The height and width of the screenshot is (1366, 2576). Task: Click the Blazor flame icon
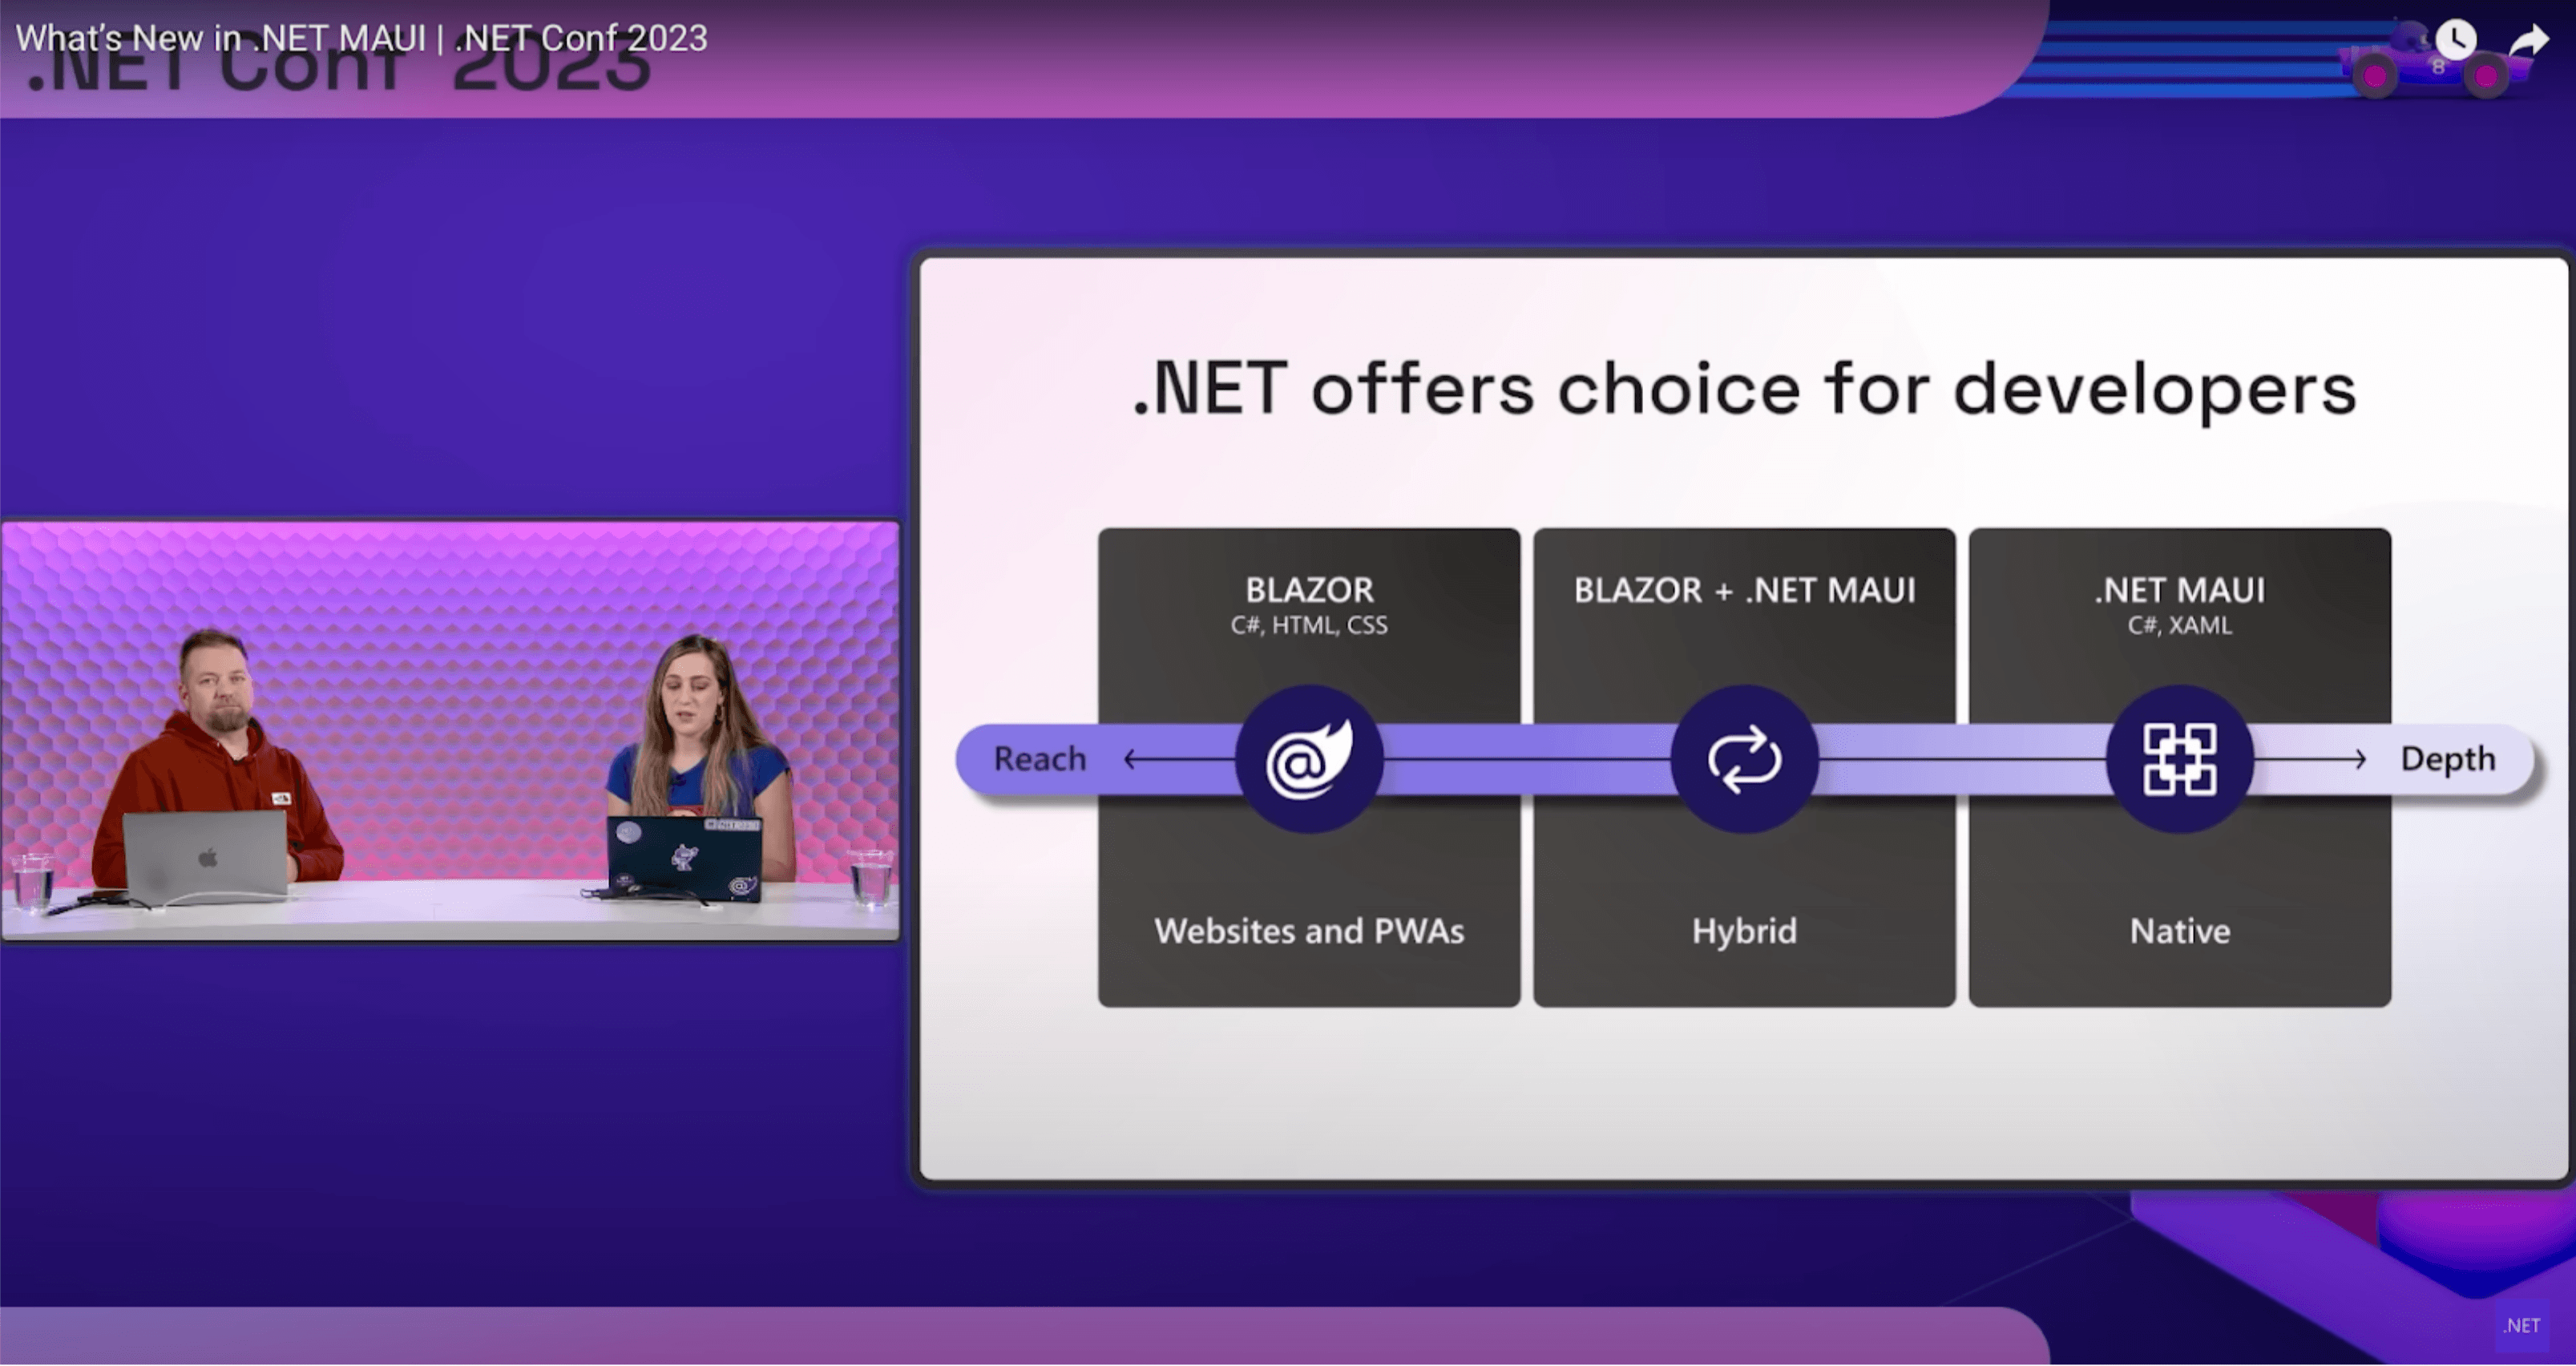click(x=1303, y=758)
